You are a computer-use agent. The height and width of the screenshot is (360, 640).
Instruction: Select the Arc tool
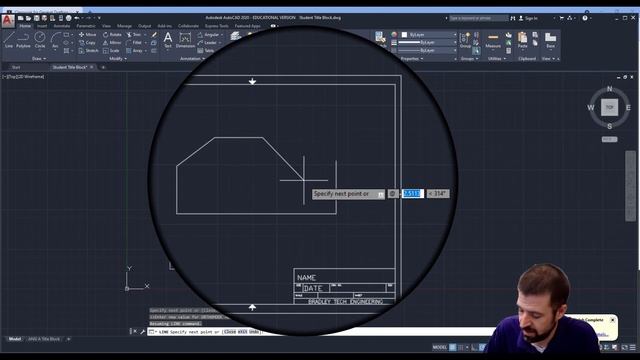coord(55,40)
